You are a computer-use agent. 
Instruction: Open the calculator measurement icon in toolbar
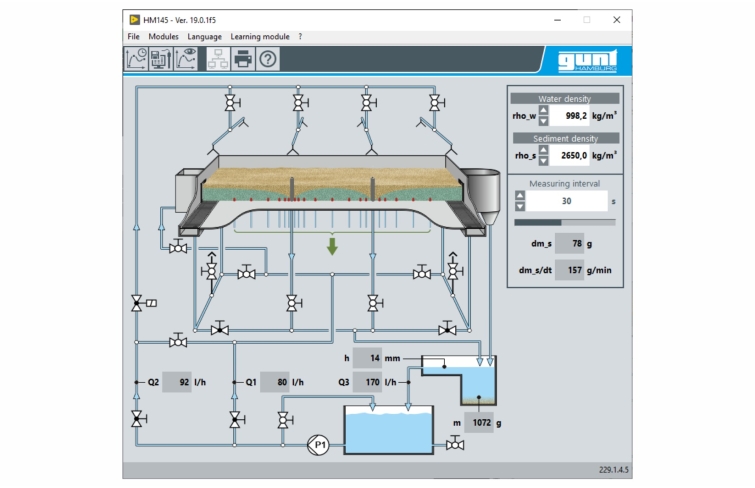pos(161,59)
